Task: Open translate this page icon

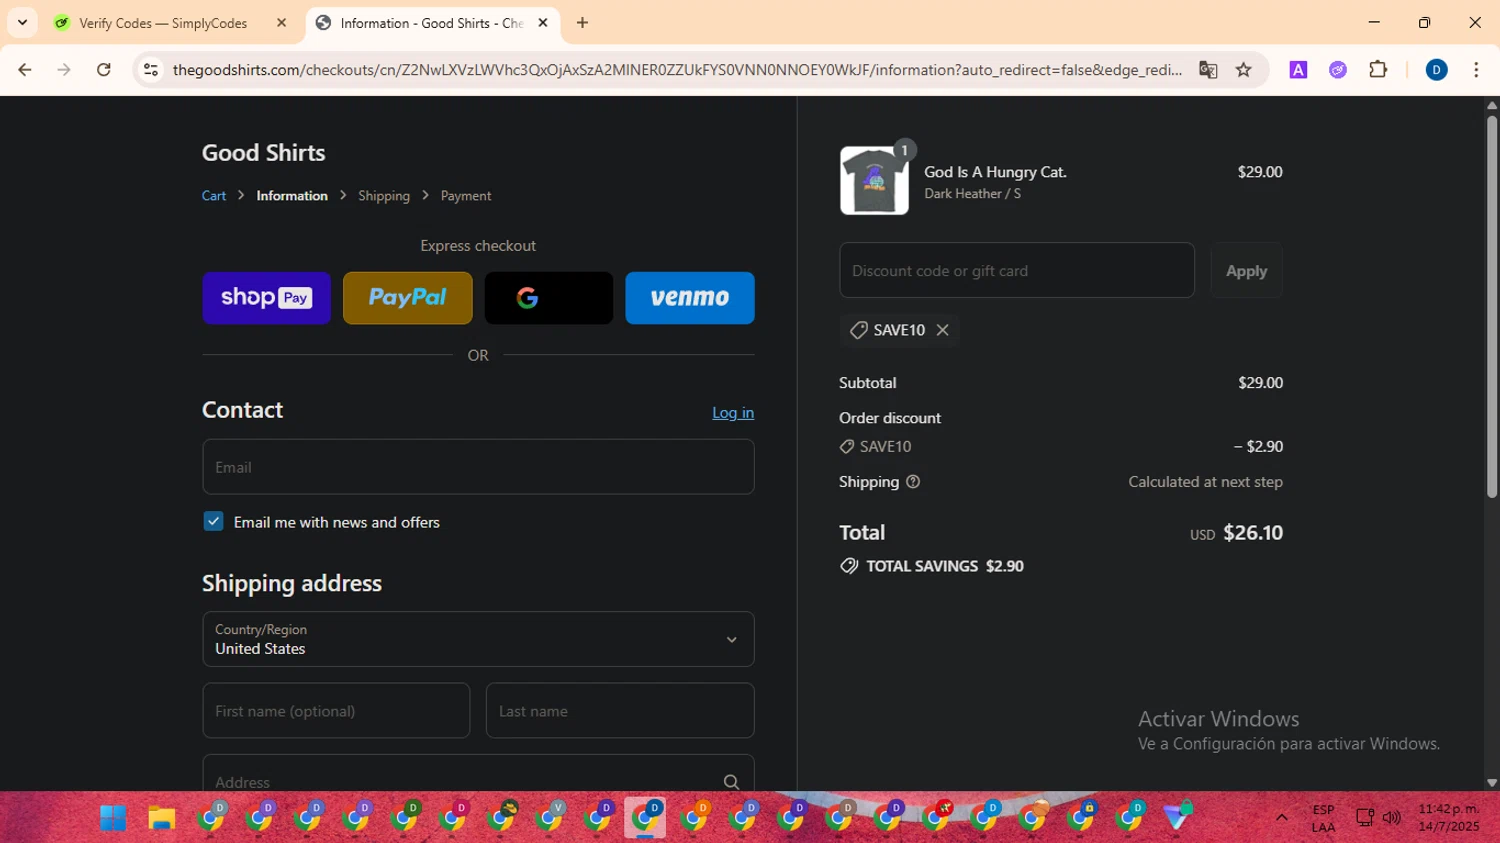Action: pos(1208,70)
